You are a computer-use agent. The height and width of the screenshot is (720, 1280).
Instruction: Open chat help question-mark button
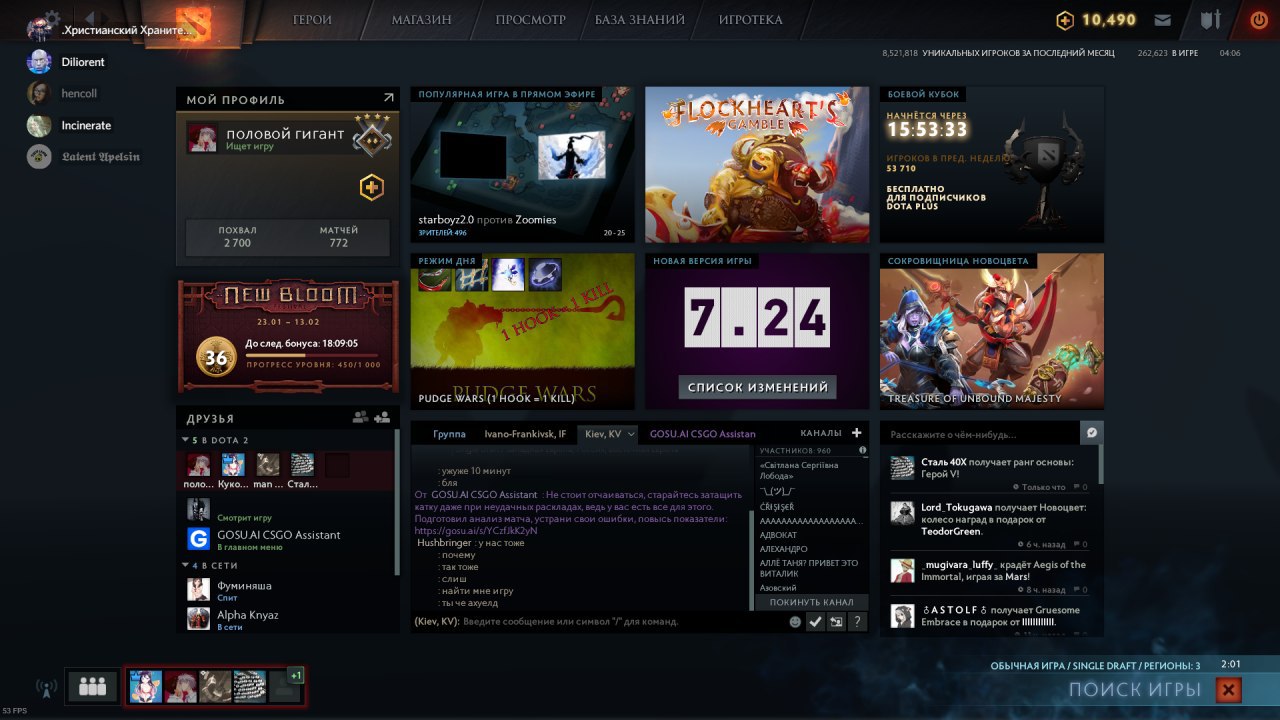click(857, 622)
